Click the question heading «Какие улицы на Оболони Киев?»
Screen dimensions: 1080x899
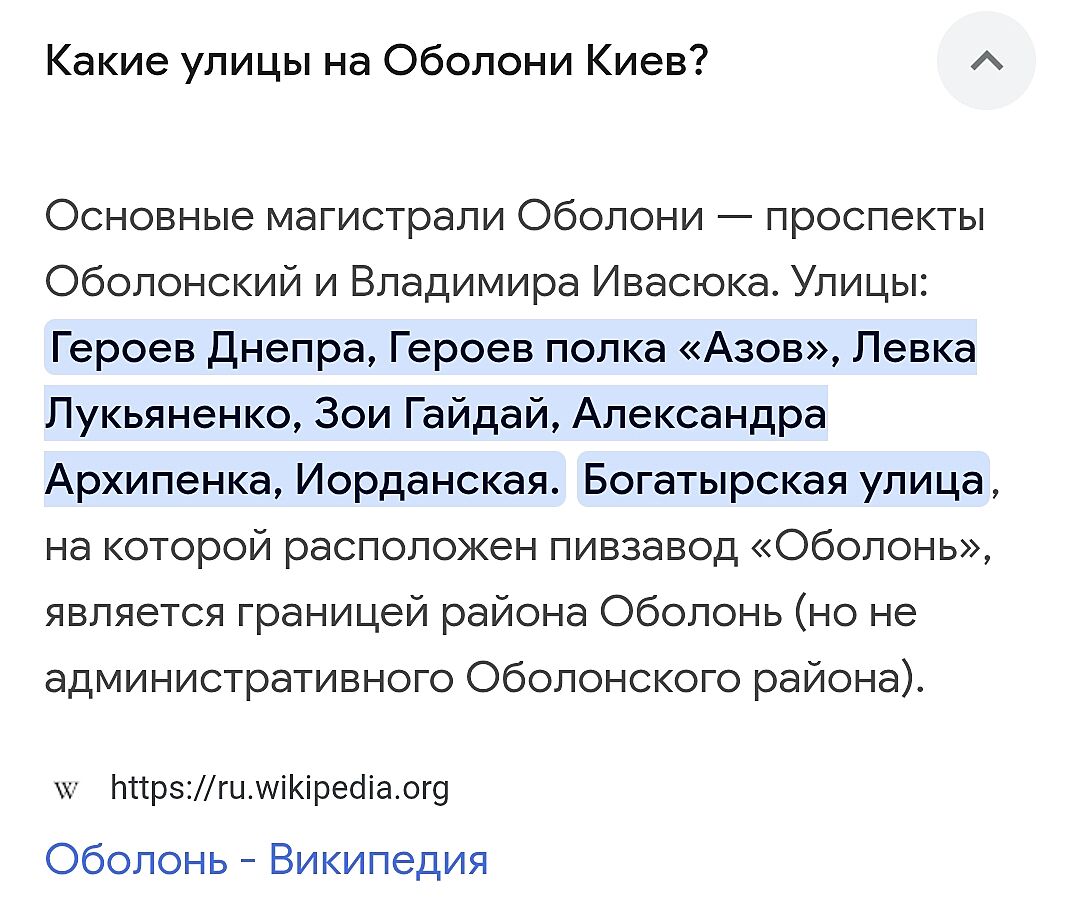pyautogui.click(x=376, y=63)
